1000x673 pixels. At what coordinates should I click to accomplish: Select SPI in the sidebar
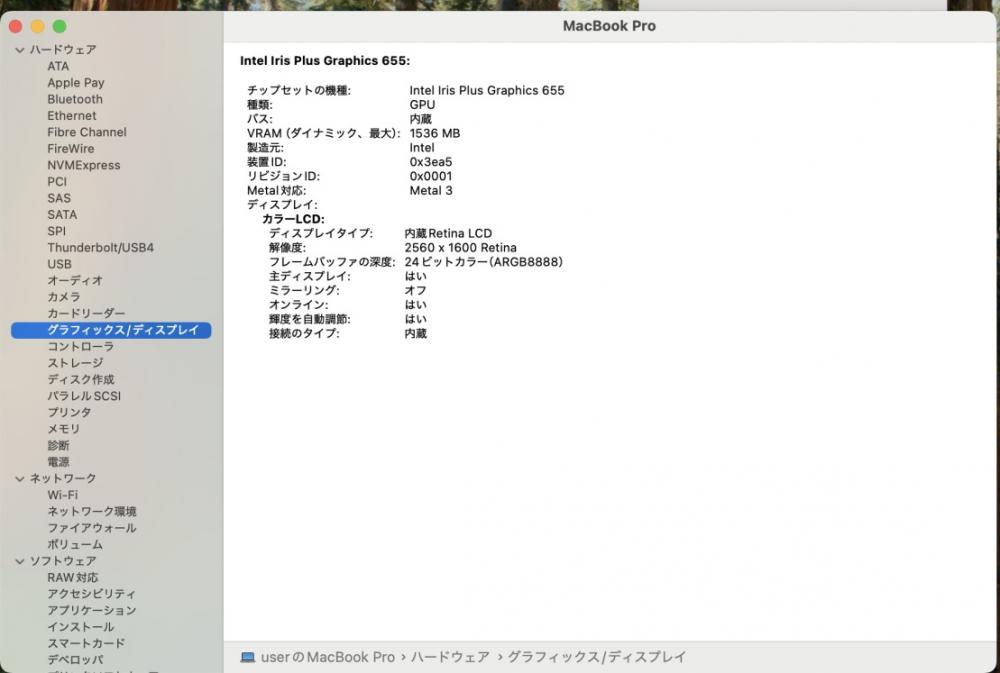click(56, 232)
